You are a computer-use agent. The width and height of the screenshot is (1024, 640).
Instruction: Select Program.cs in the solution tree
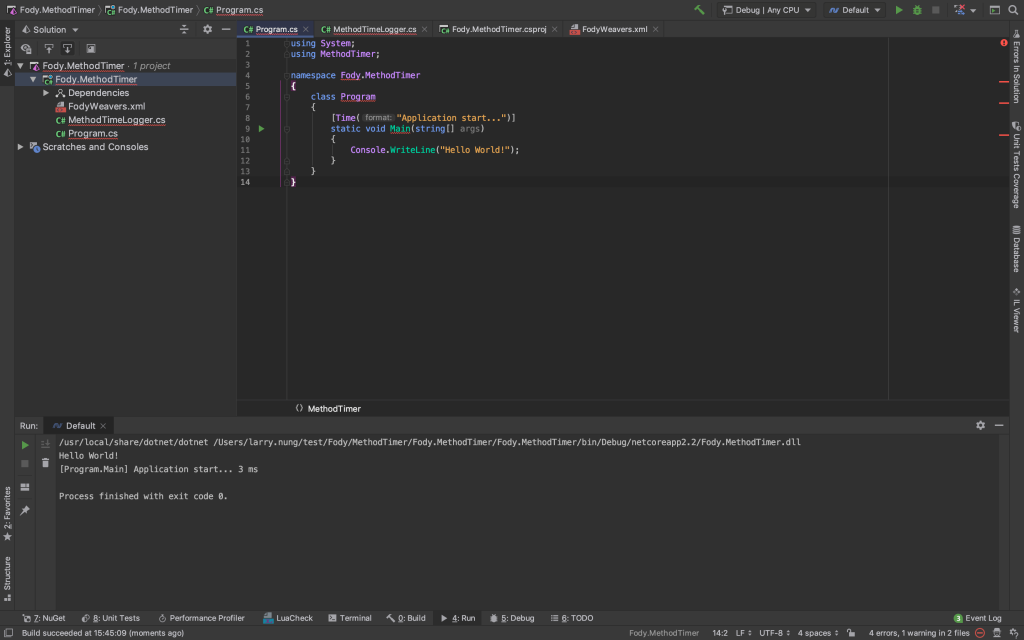[93, 134]
